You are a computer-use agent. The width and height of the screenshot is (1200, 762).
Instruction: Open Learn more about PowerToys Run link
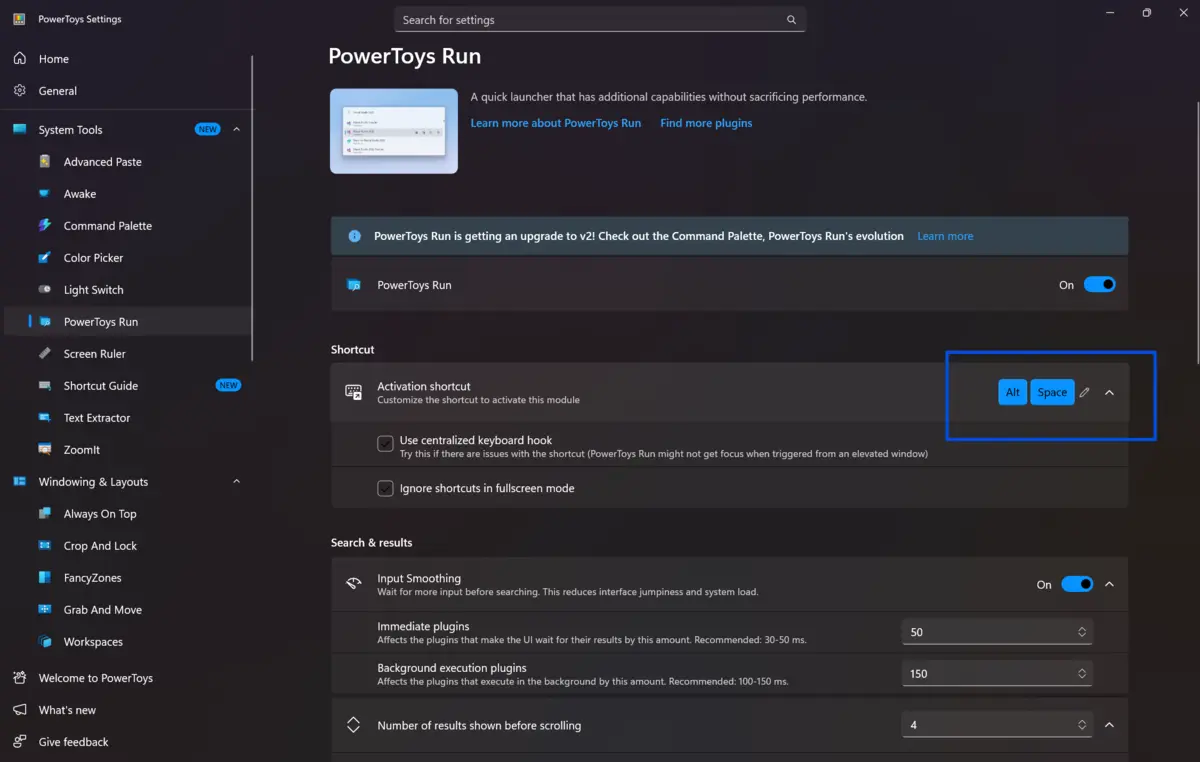tap(556, 123)
